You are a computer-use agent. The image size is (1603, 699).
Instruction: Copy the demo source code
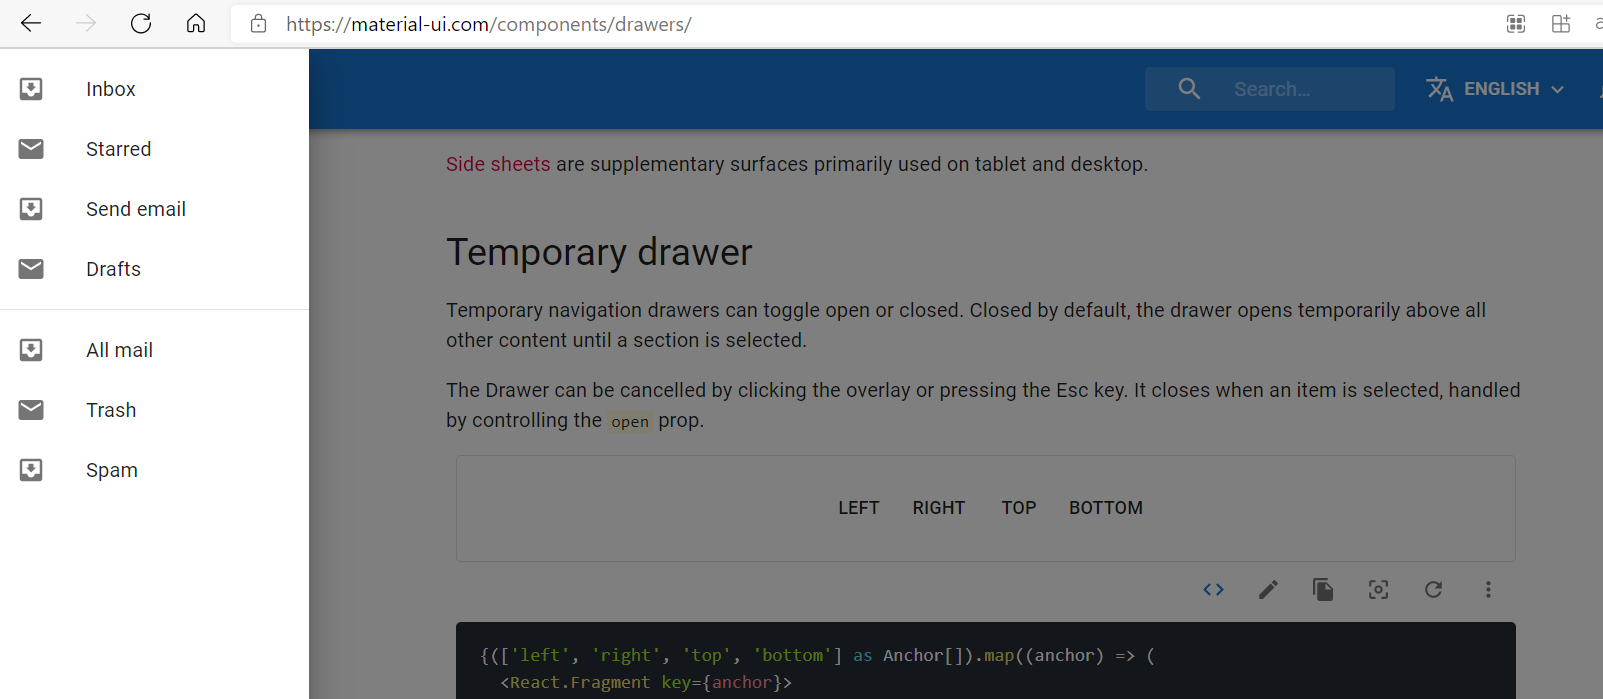(x=1323, y=590)
